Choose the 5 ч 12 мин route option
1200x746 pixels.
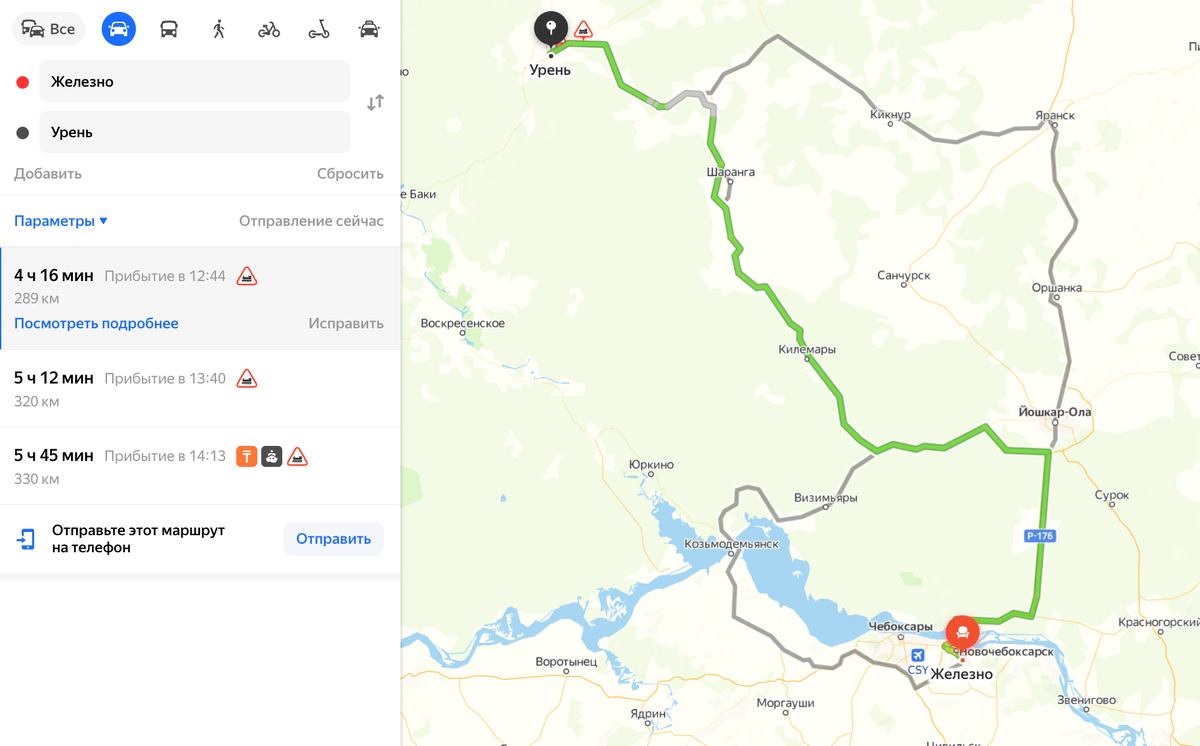pyautogui.click(x=200, y=389)
